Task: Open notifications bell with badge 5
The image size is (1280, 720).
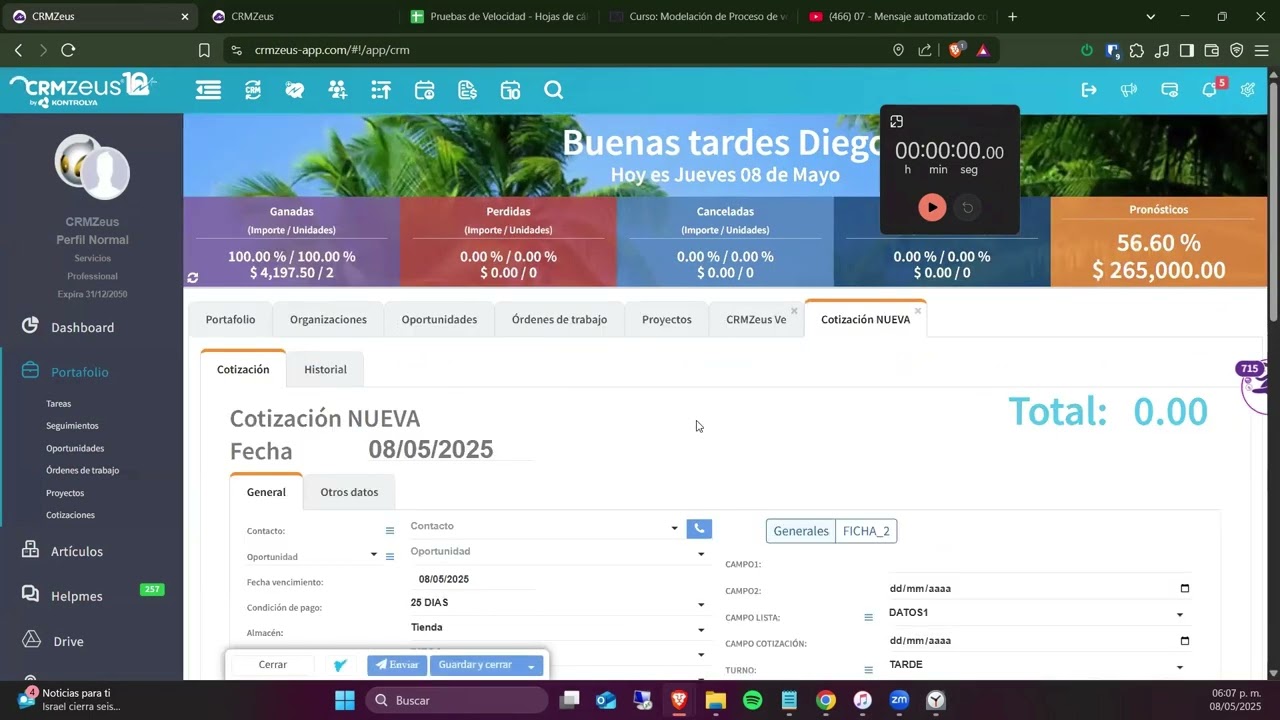Action: click(1210, 90)
